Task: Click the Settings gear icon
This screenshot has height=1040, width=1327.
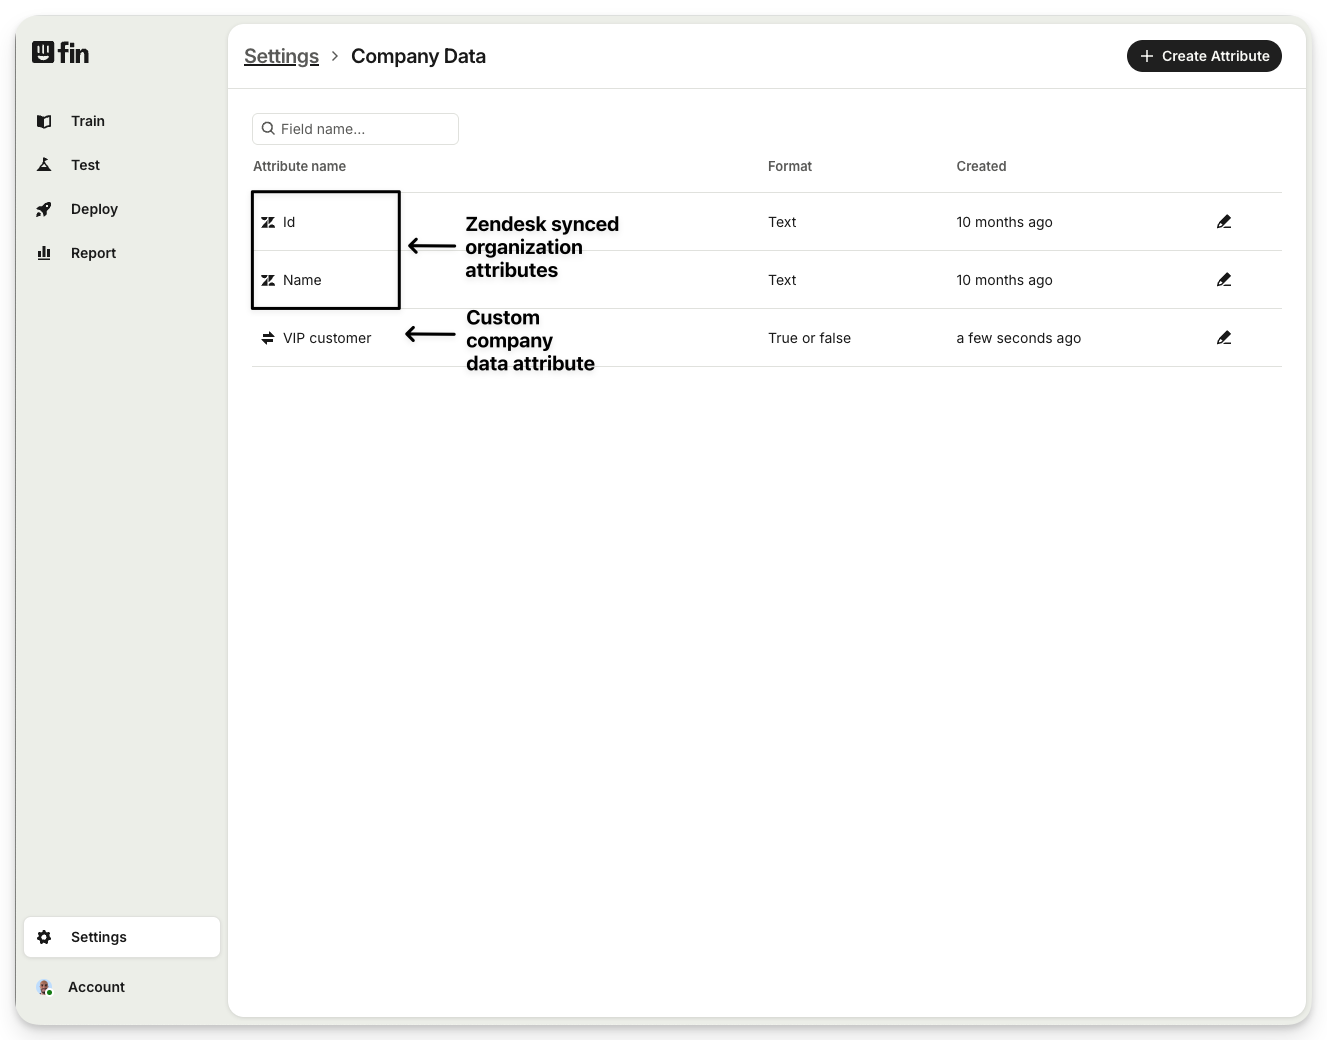Action: pyautogui.click(x=44, y=937)
